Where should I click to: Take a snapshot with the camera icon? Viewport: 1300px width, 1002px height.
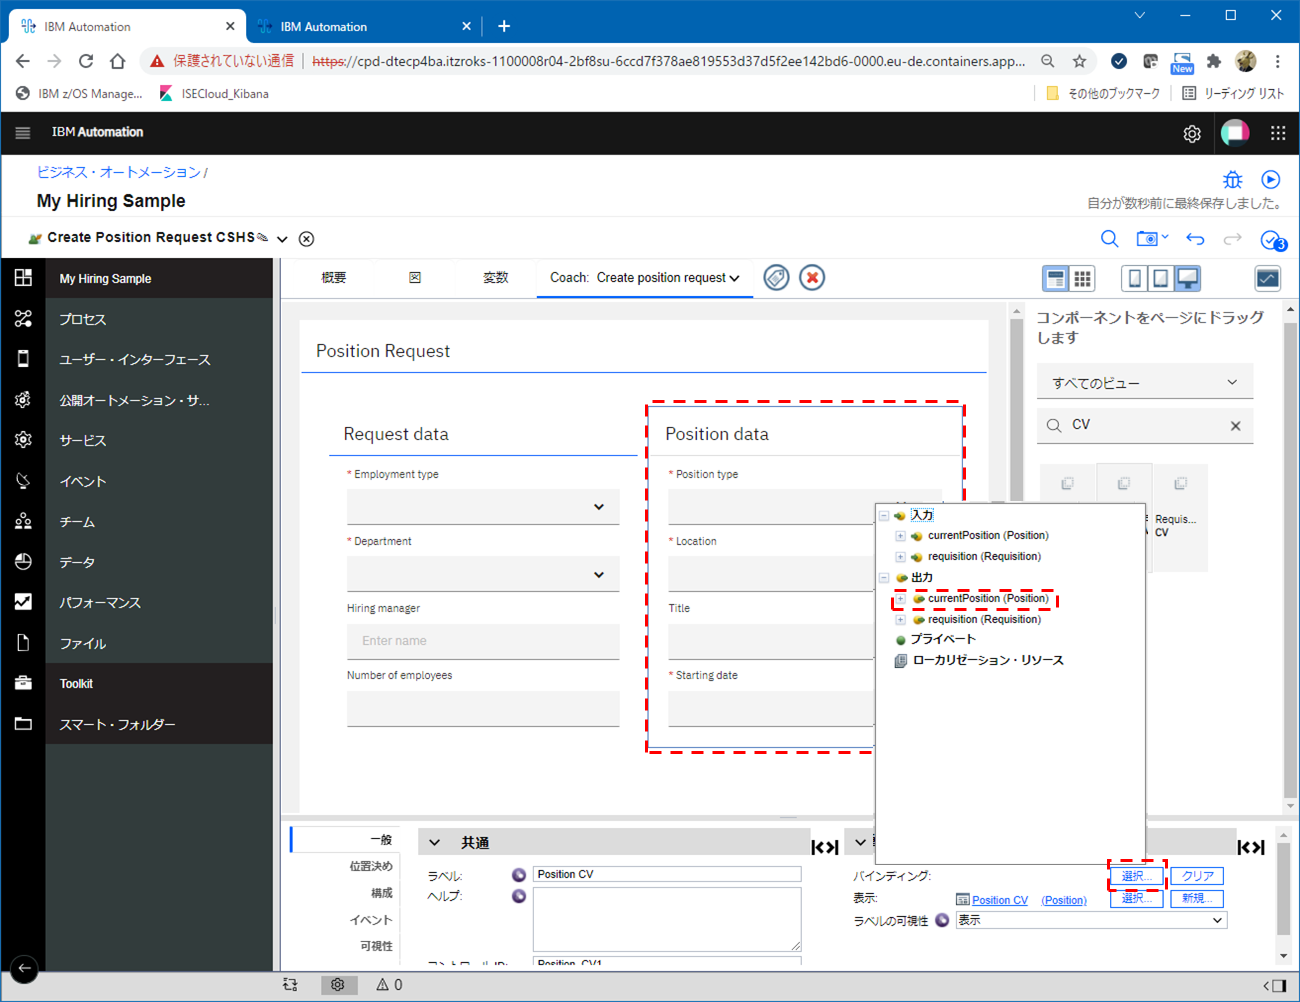1147,239
